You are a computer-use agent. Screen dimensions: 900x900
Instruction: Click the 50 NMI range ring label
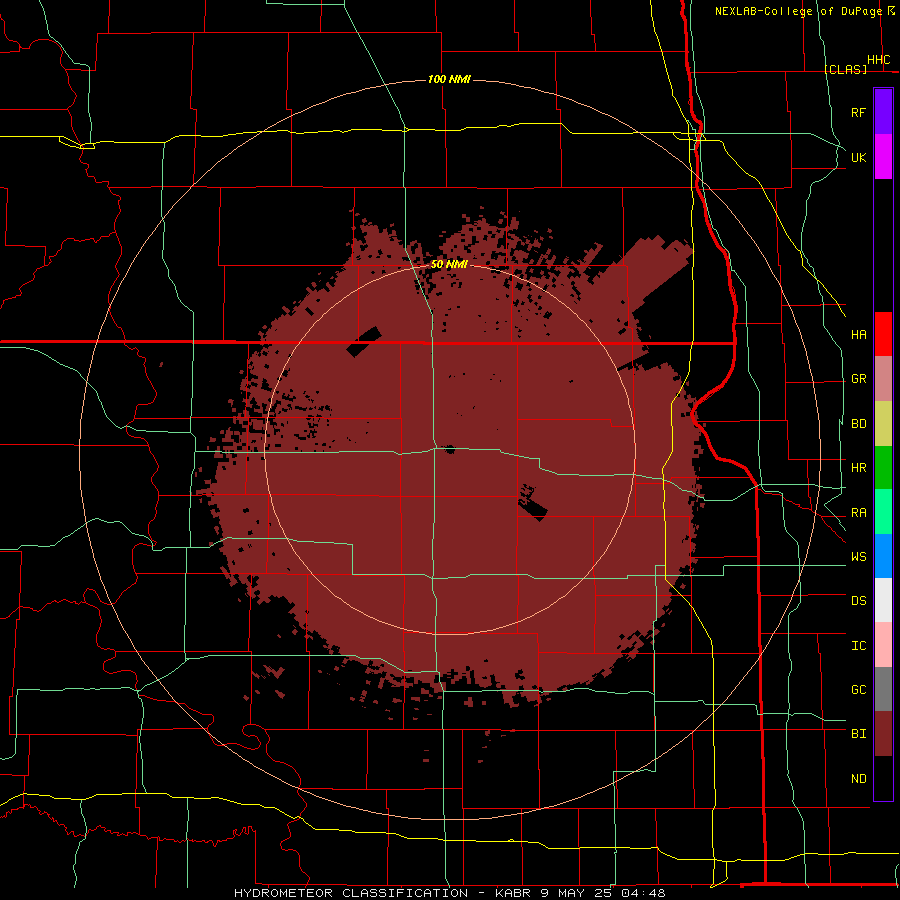click(449, 264)
